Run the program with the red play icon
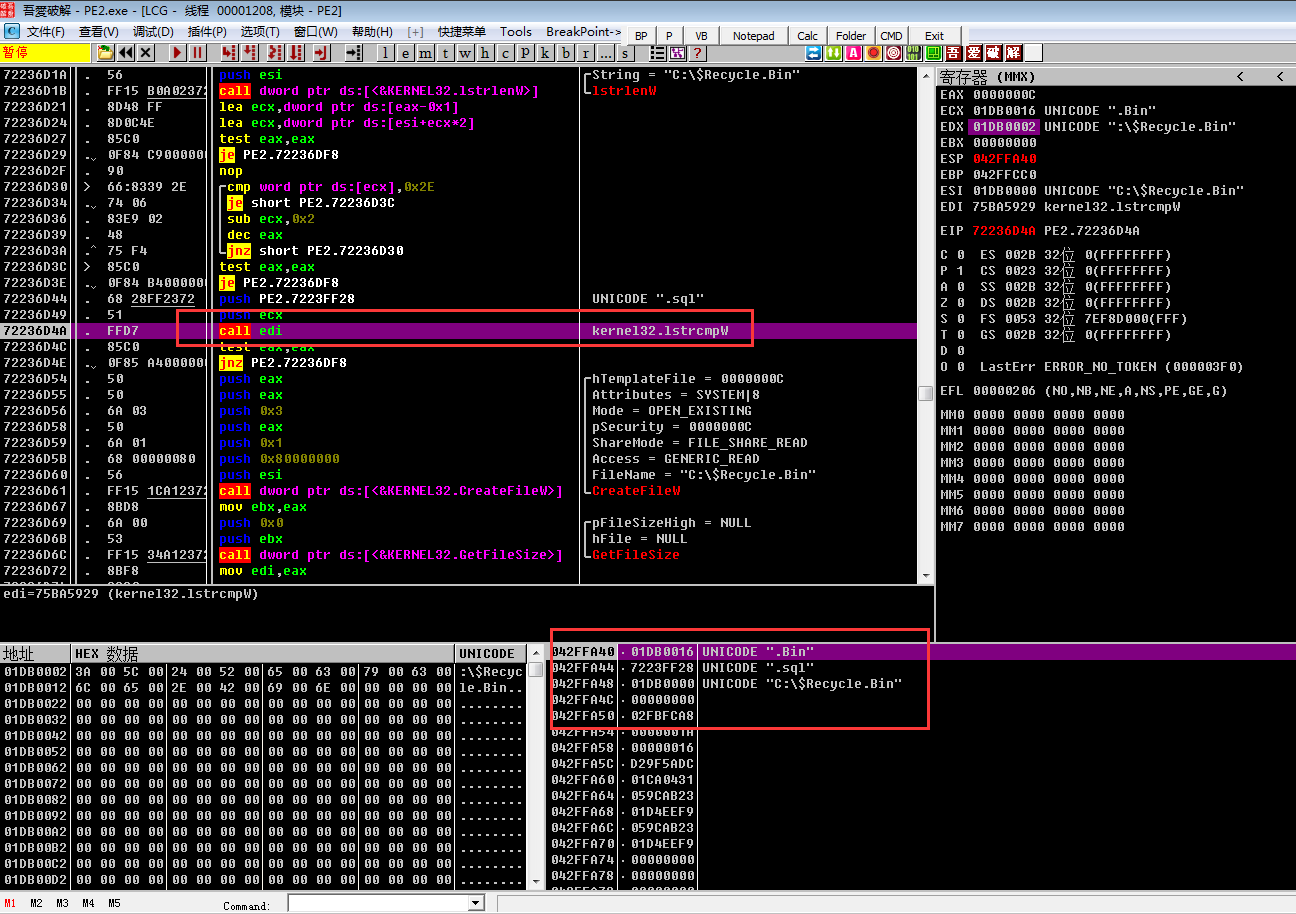Viewport: 1296px width, 914px height. coord(177,53)
